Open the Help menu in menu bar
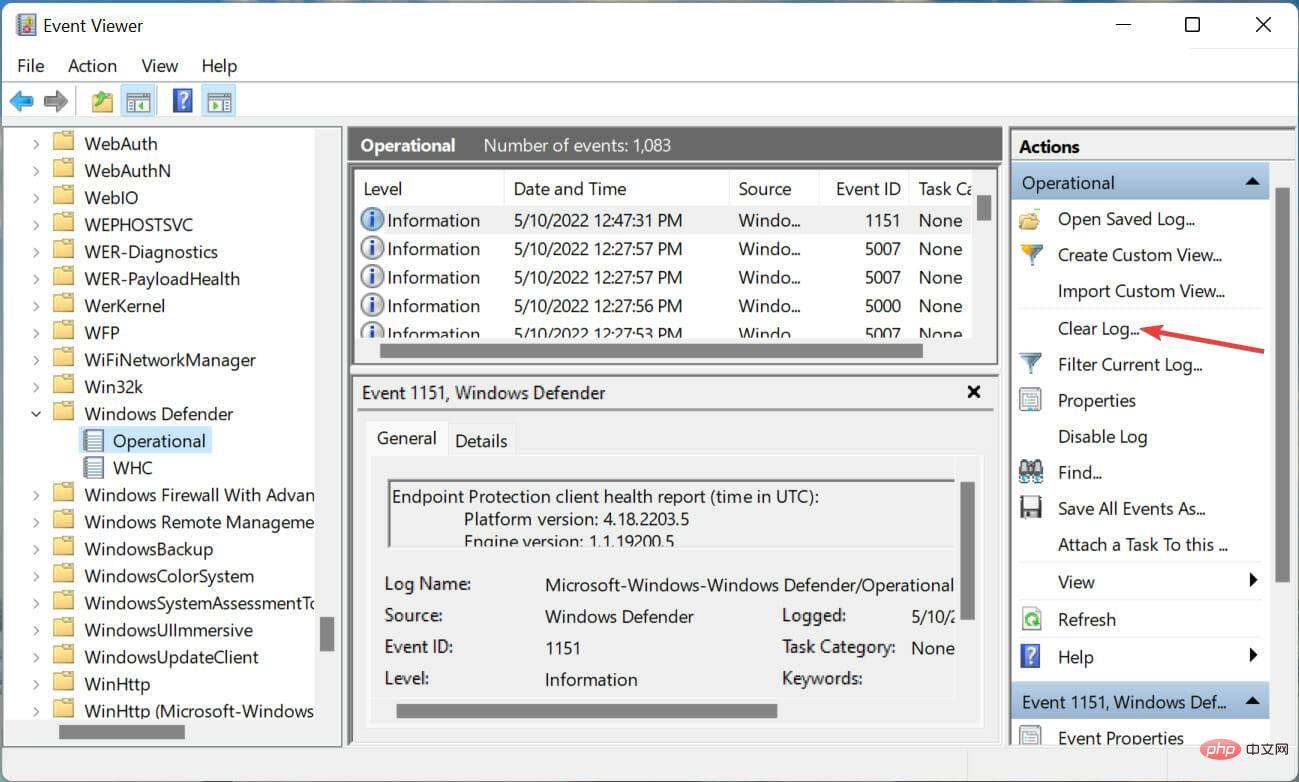 click(x=219, y=65)
